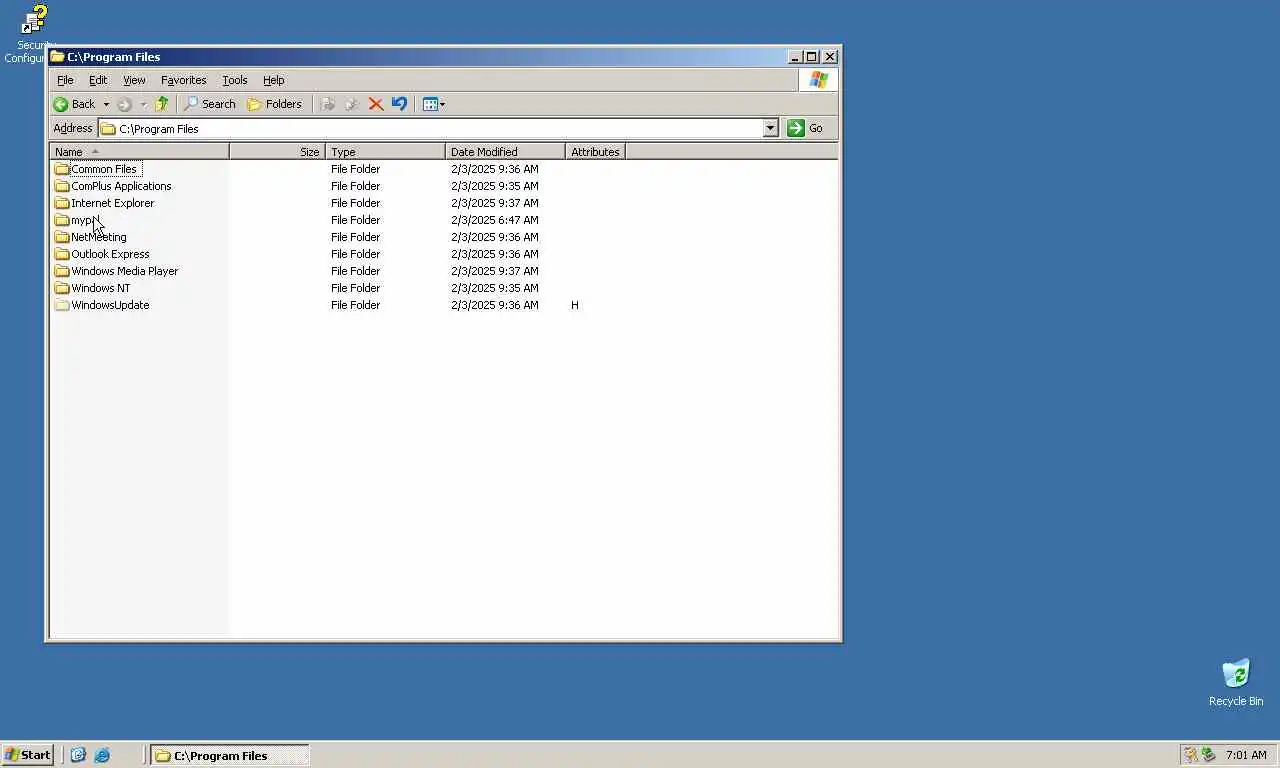Select the hidden WindowsUpdate folder icon
Image resolution: width=1280 pixels, height=768 pixels.
[x=62, y=305]
